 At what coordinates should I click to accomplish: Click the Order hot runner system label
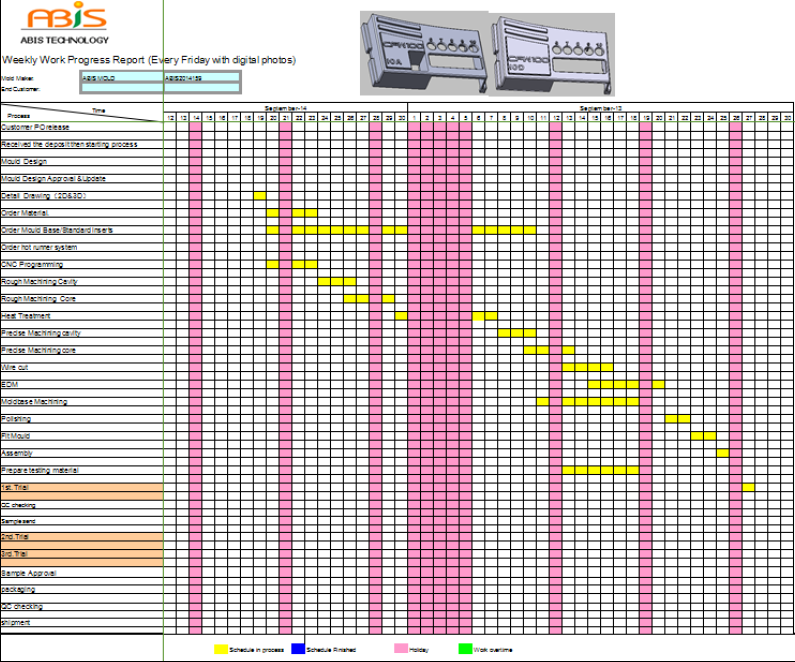point(40,247)
